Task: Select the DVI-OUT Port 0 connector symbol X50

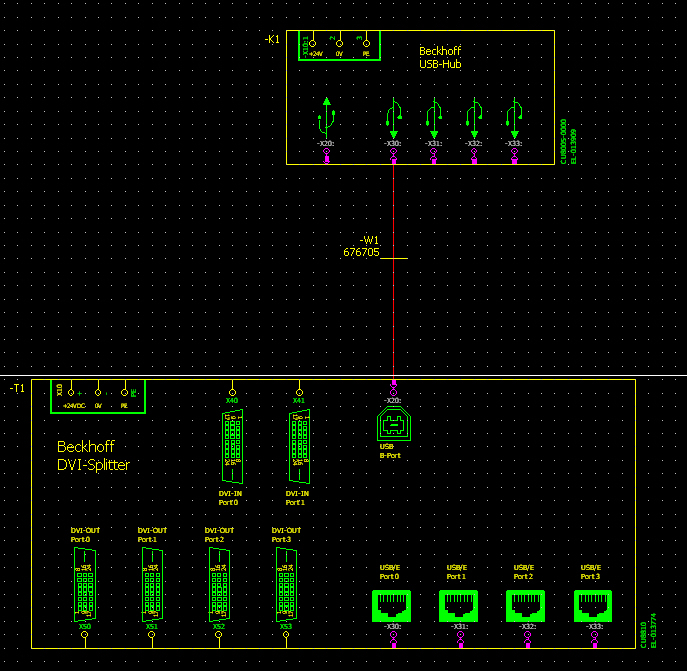Action: [x=85, y=584]
